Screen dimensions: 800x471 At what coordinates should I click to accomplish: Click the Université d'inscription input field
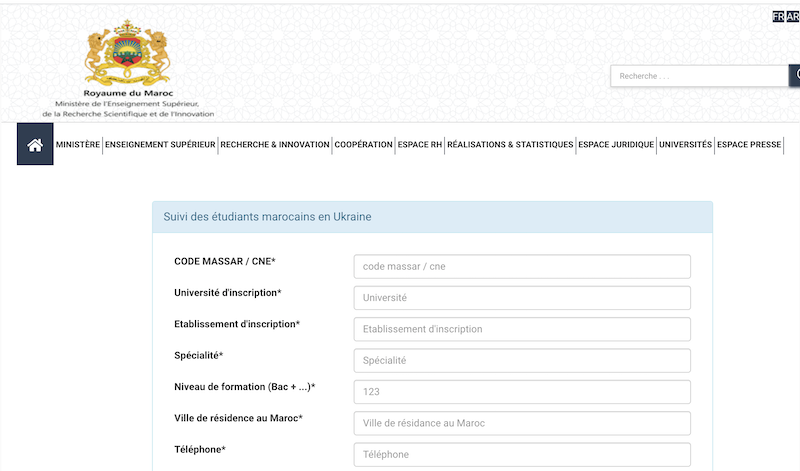(x=522, y=298)
